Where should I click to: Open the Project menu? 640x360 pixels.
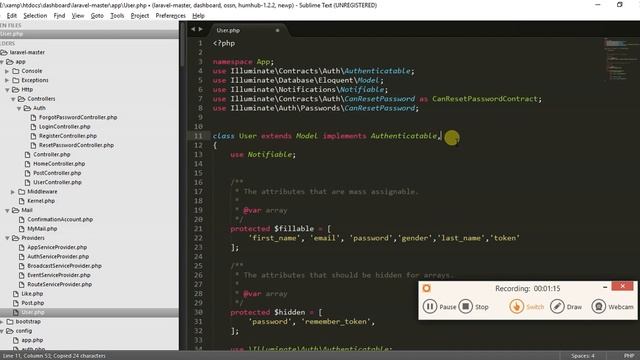pyautogui.click(x=140, y=16)
